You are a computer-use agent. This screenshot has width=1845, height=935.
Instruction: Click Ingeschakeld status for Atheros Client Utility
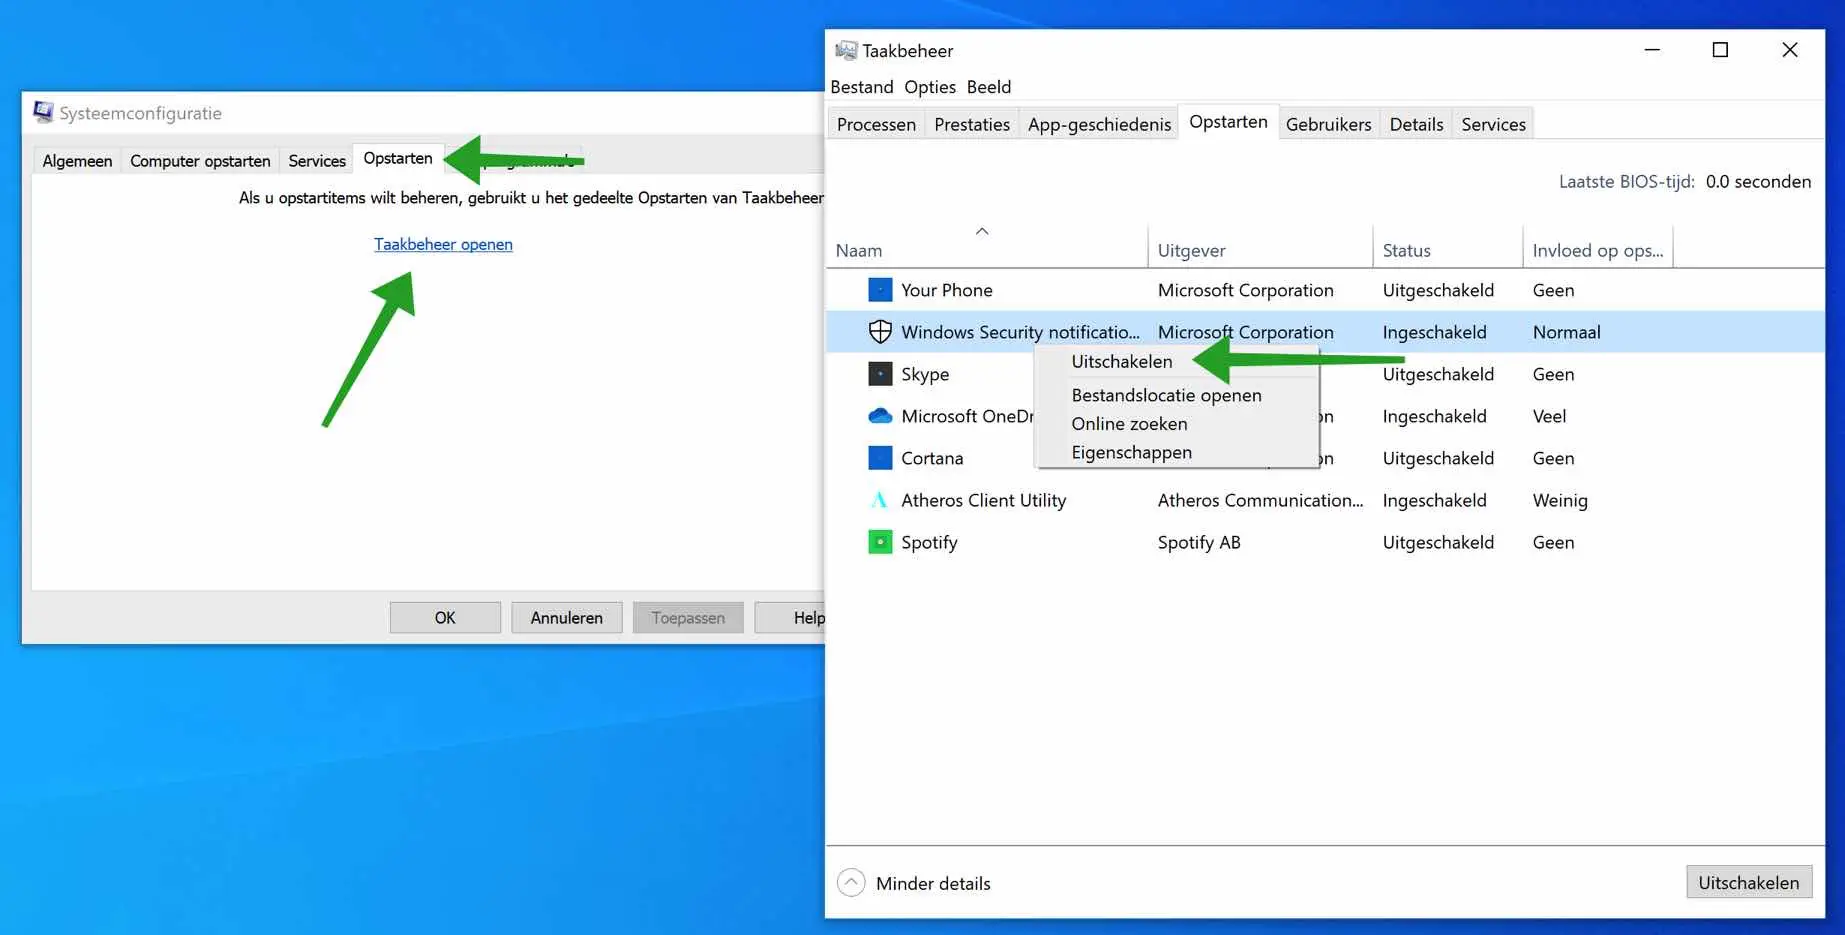coord(1434,500)
